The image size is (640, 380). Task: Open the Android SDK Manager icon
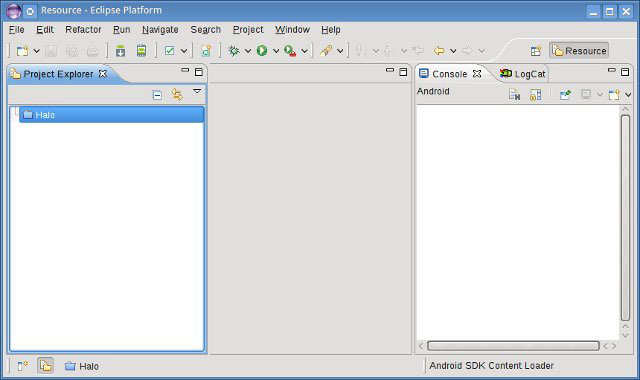[x=120, y=51]
